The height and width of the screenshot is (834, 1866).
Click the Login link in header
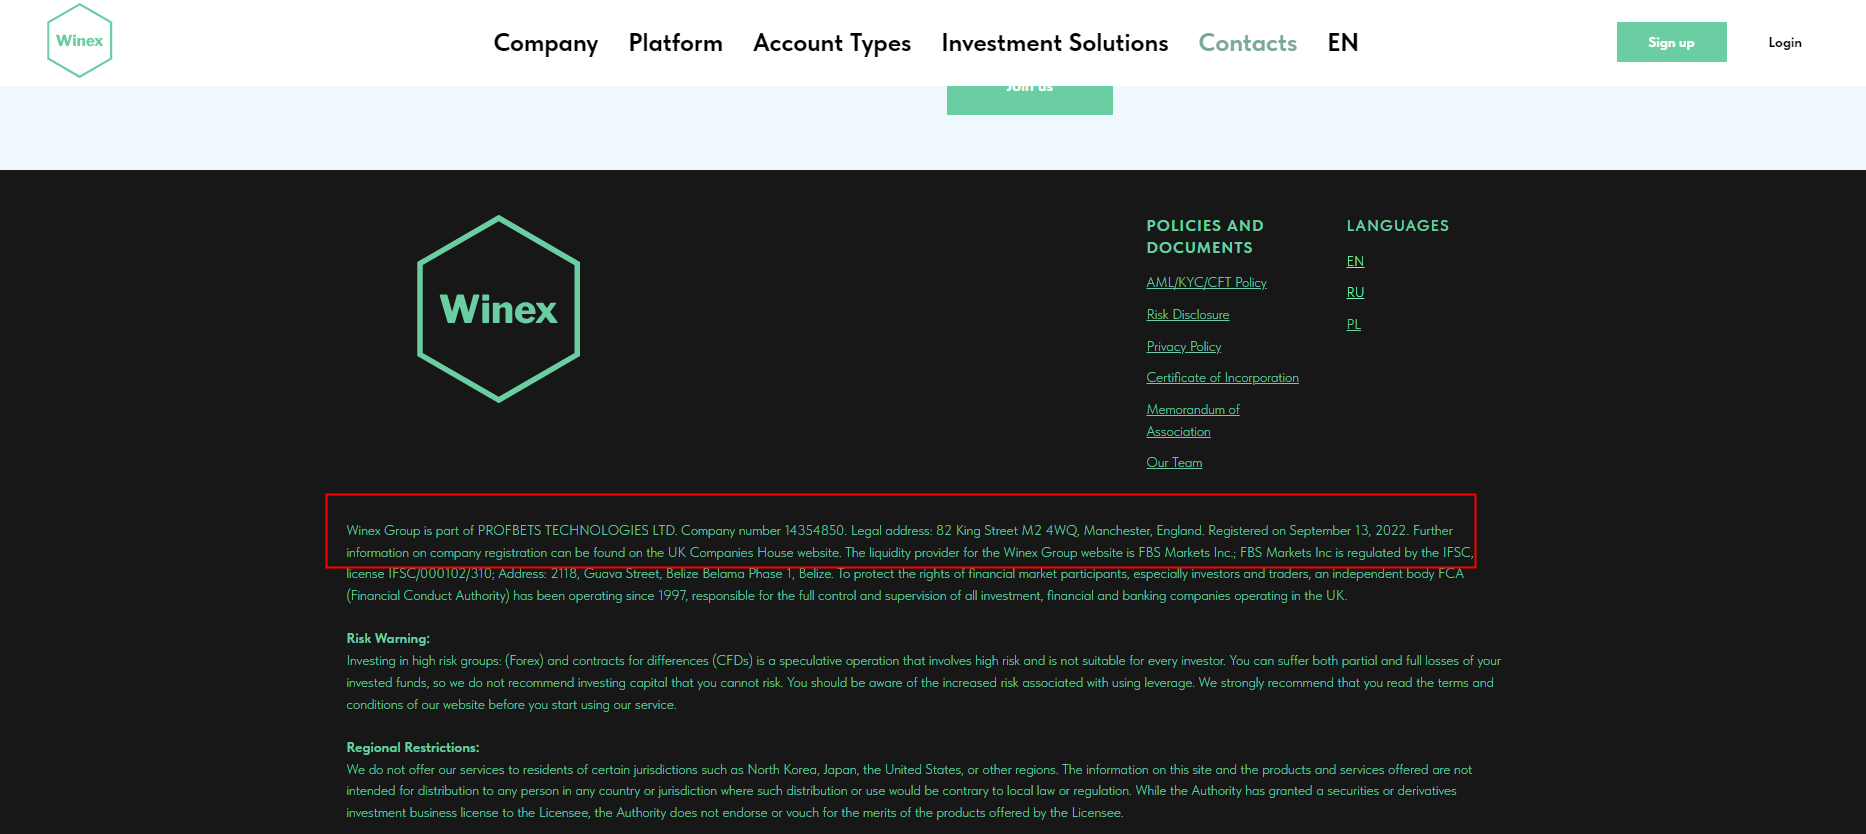pos(1785,42)
